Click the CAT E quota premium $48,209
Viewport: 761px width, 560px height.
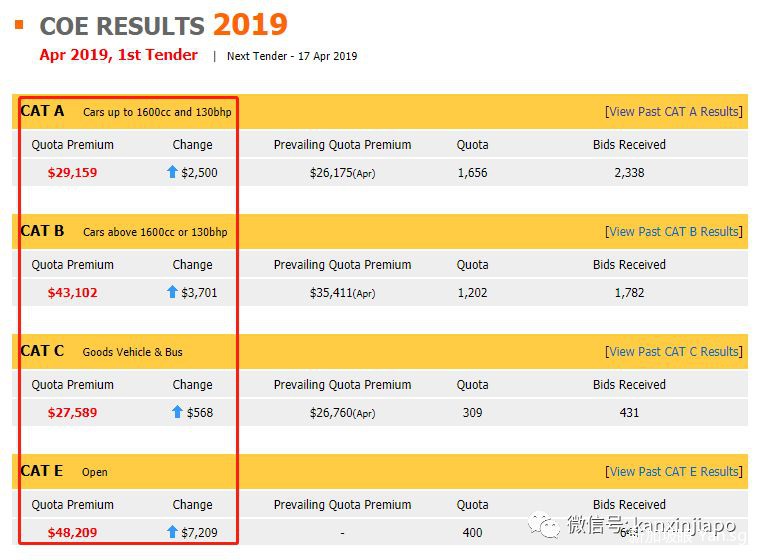click(72, 532)
